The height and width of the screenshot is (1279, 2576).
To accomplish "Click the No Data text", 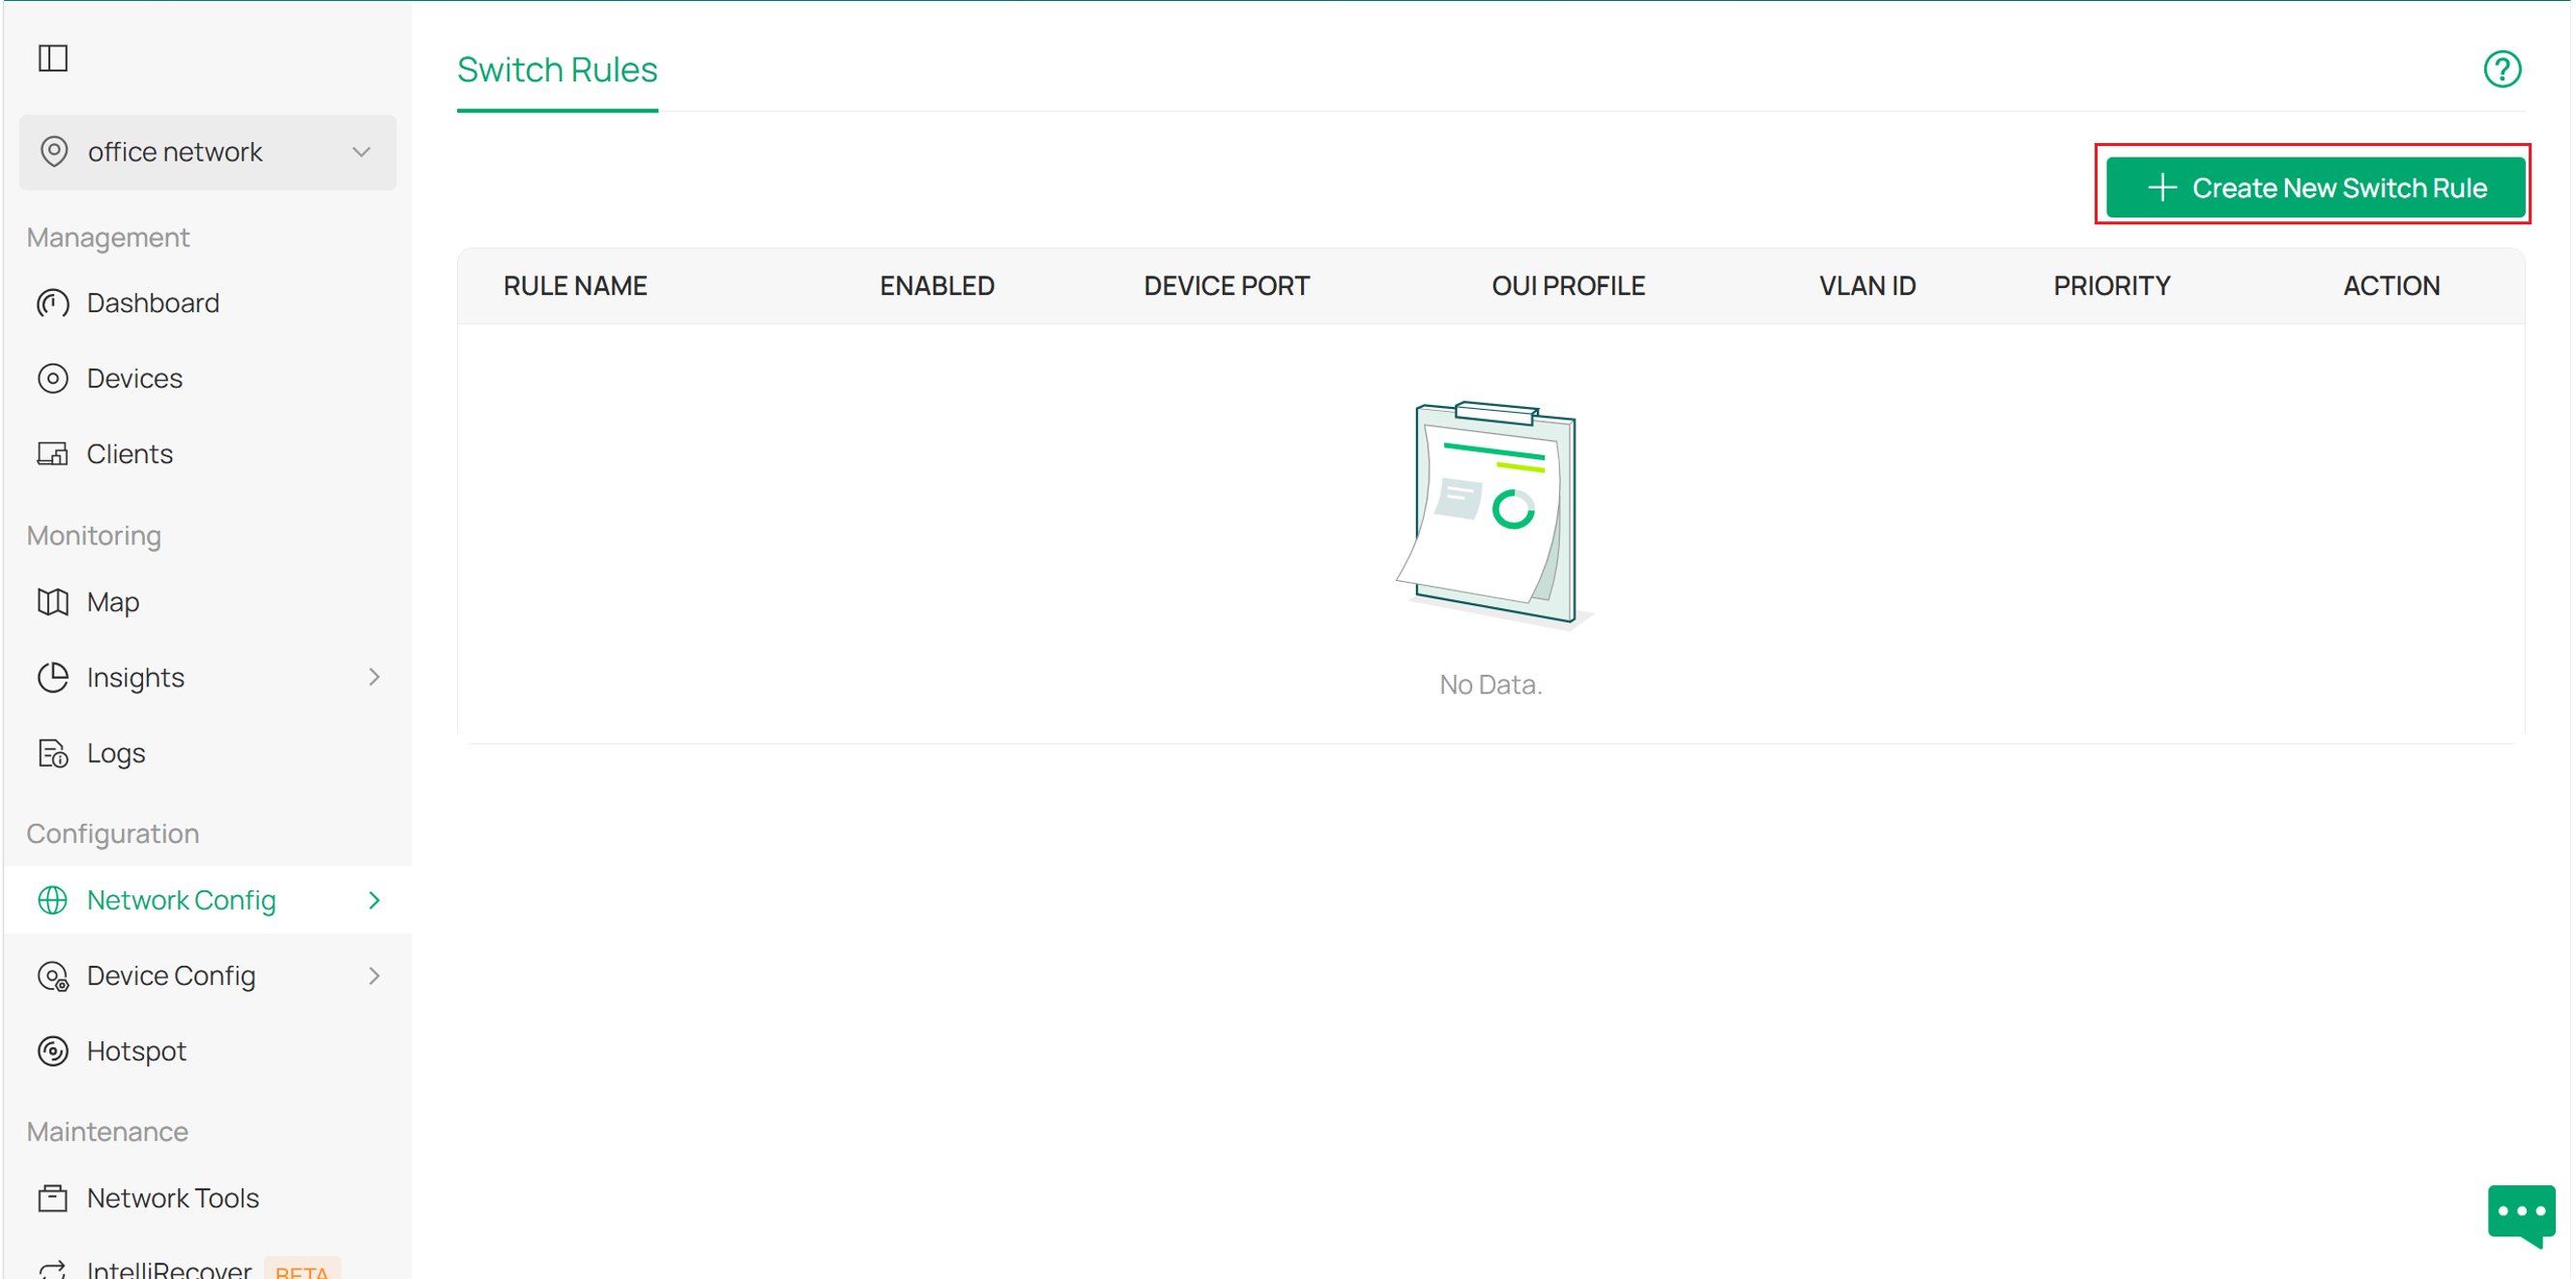I will point(1490,685).
